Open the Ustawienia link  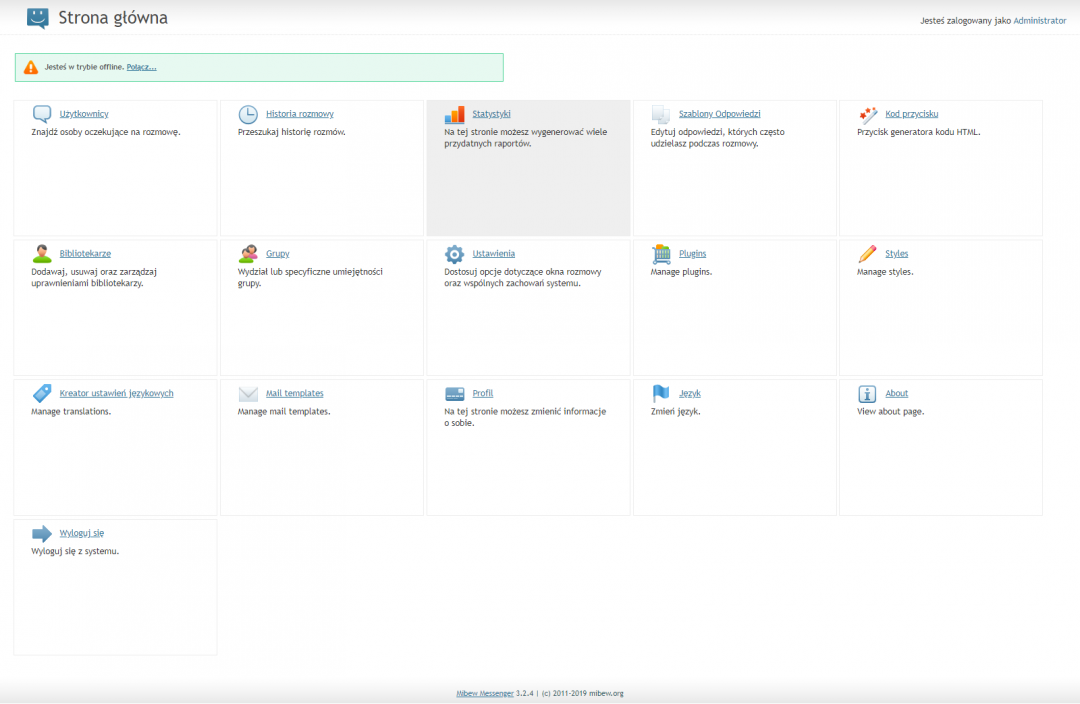[493, 253]
